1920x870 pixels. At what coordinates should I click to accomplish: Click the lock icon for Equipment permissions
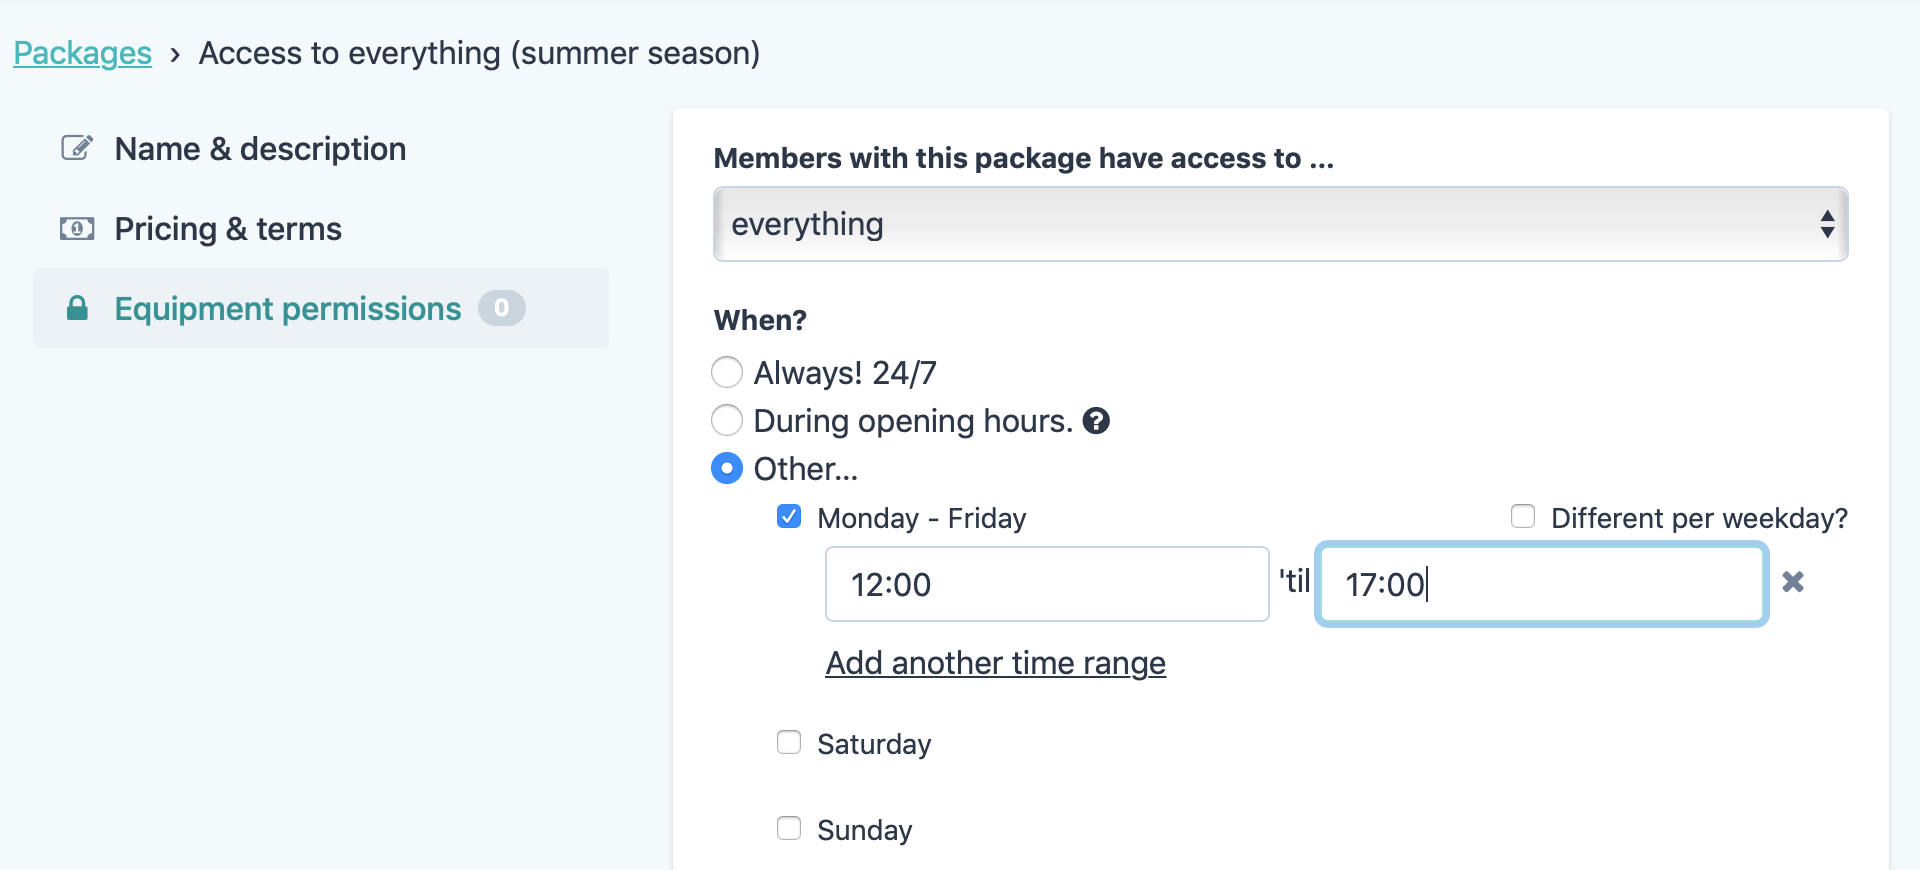tap(77, 308)
